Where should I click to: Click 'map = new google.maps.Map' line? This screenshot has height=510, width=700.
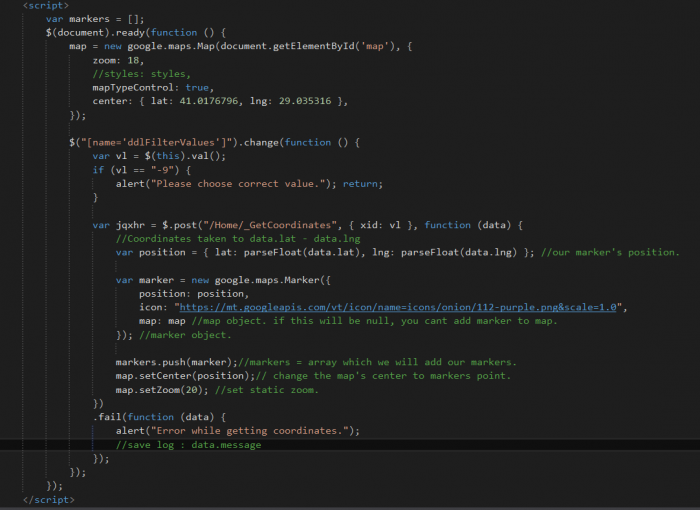click(x=241, y=46)
